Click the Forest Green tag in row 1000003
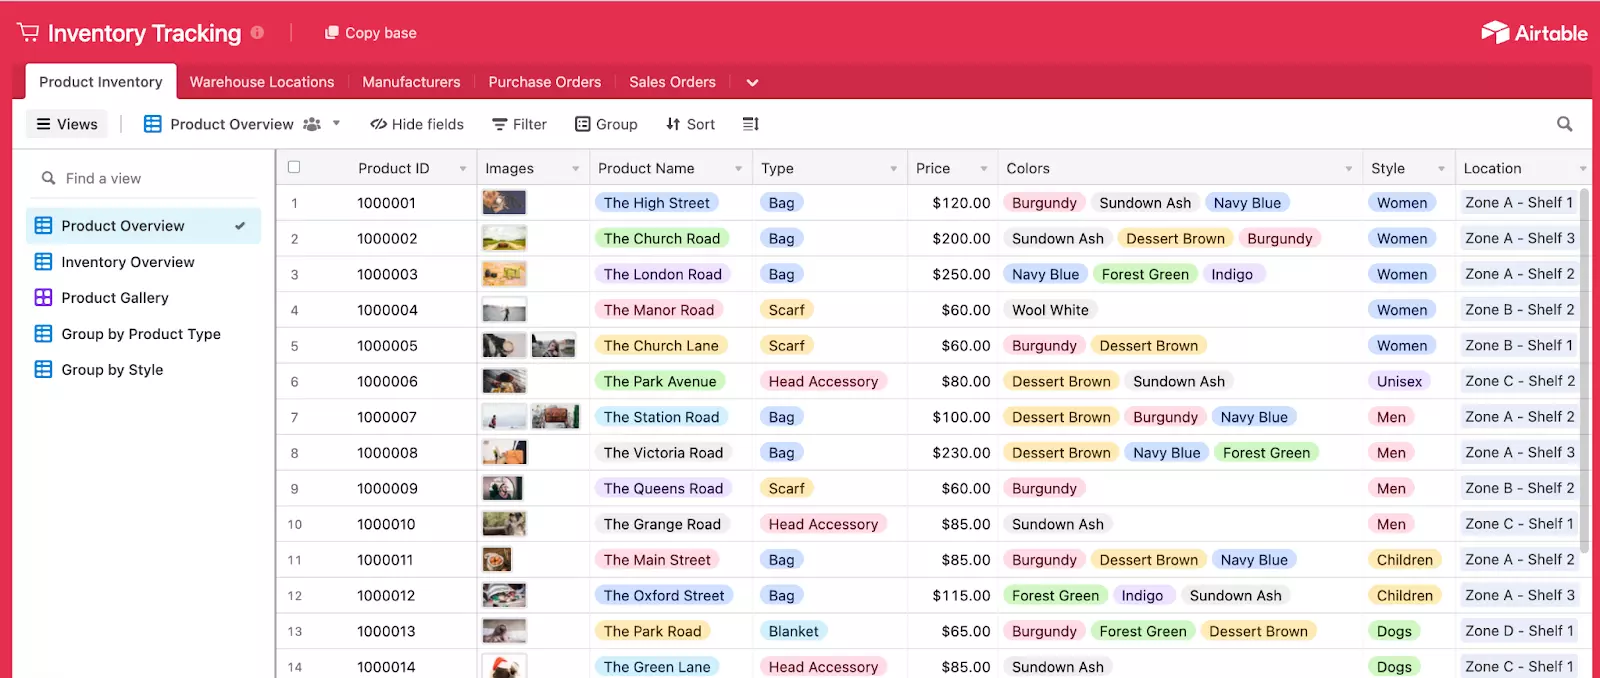Screen dimensions: 1600x678 click(x=1145, y=274)
